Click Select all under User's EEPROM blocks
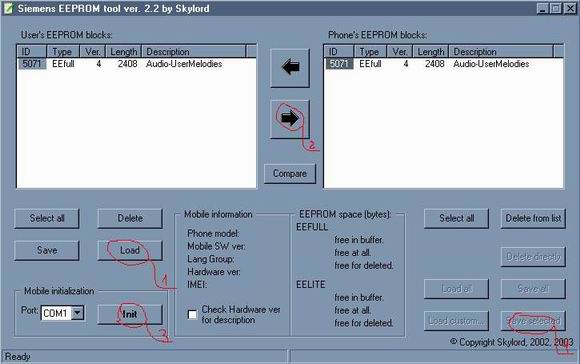This screenshot has width=580, height=364. pos(47,218)
